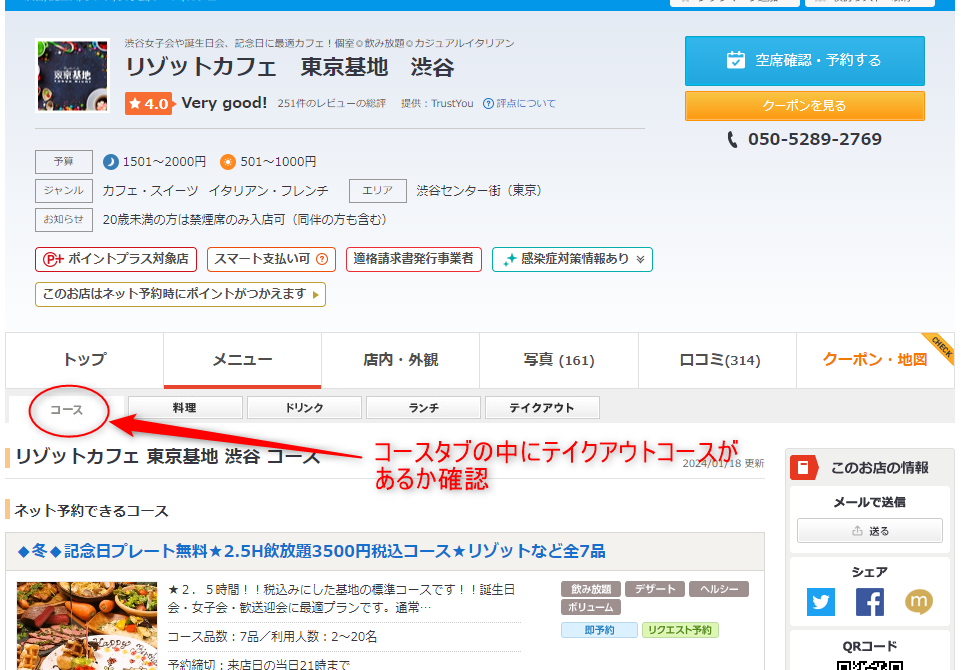The width and height of the screenshot is (963, 670).
Task: Click the 送る mail send button
Action: click(869, 531)
